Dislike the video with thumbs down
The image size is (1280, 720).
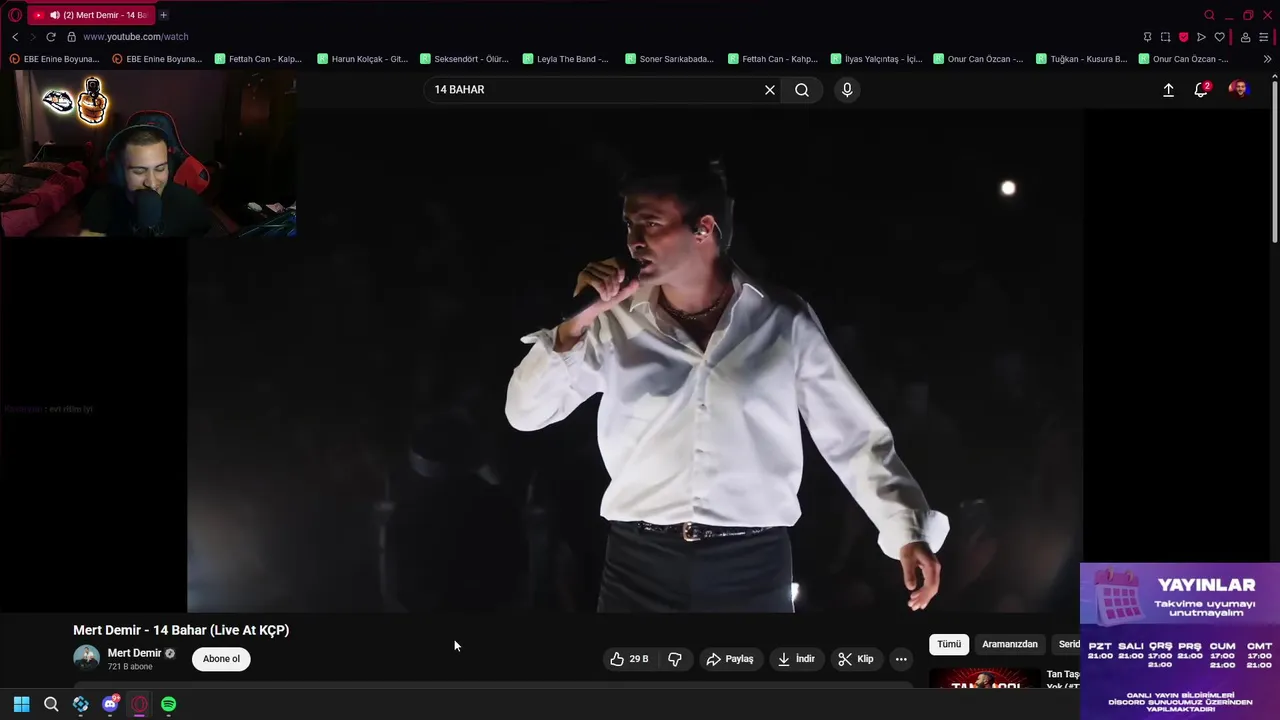tap(675, 659)
